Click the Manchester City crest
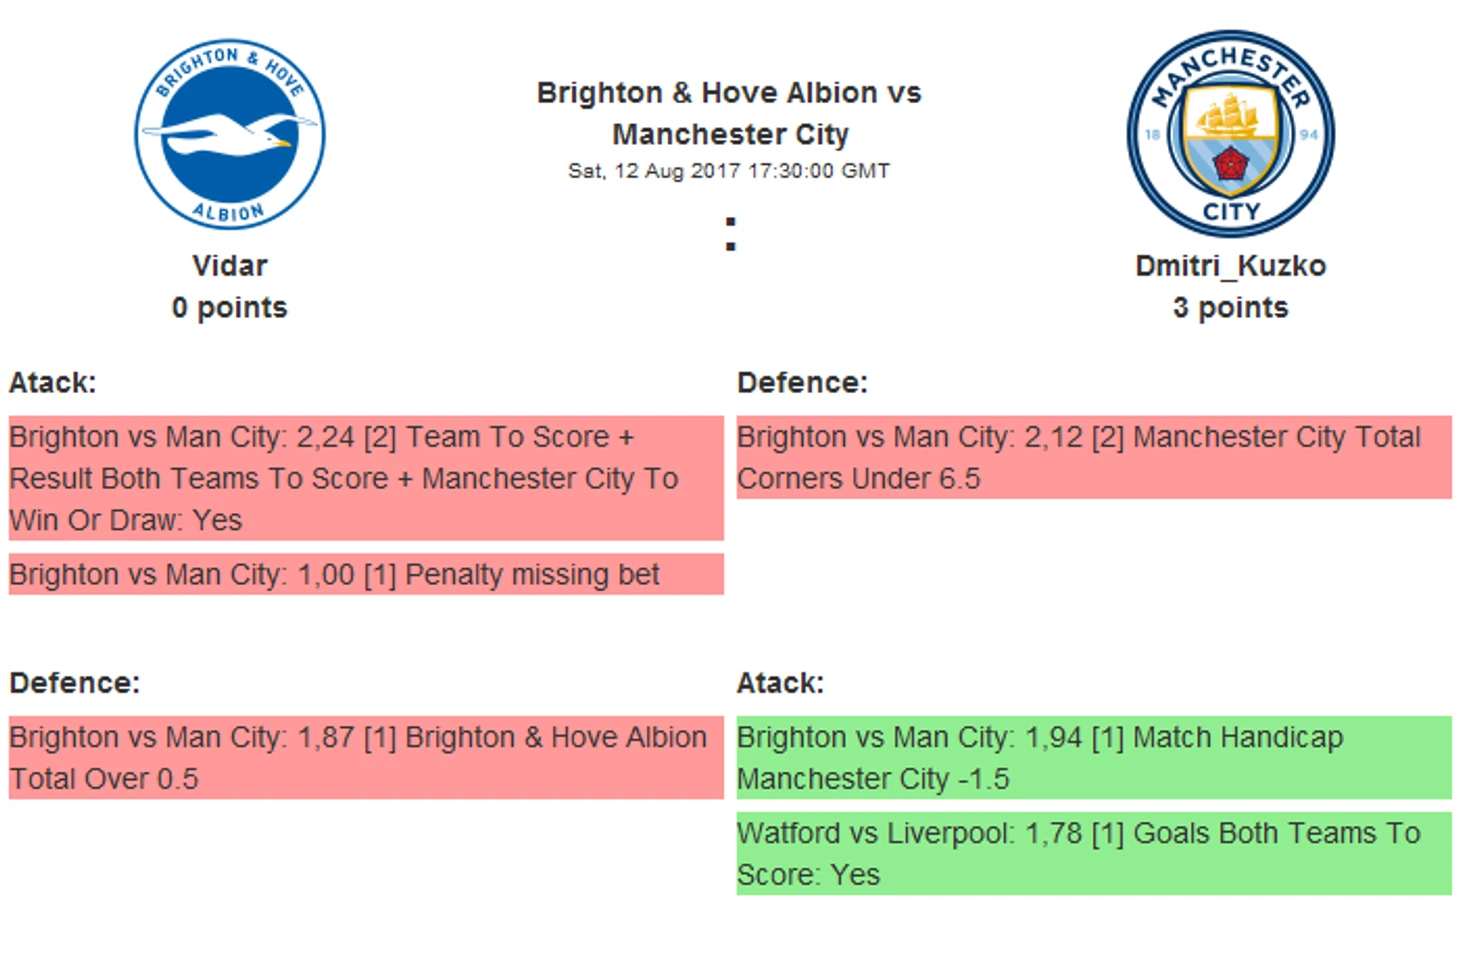Screen dimensions: 1460x959 click(1230, 134)
